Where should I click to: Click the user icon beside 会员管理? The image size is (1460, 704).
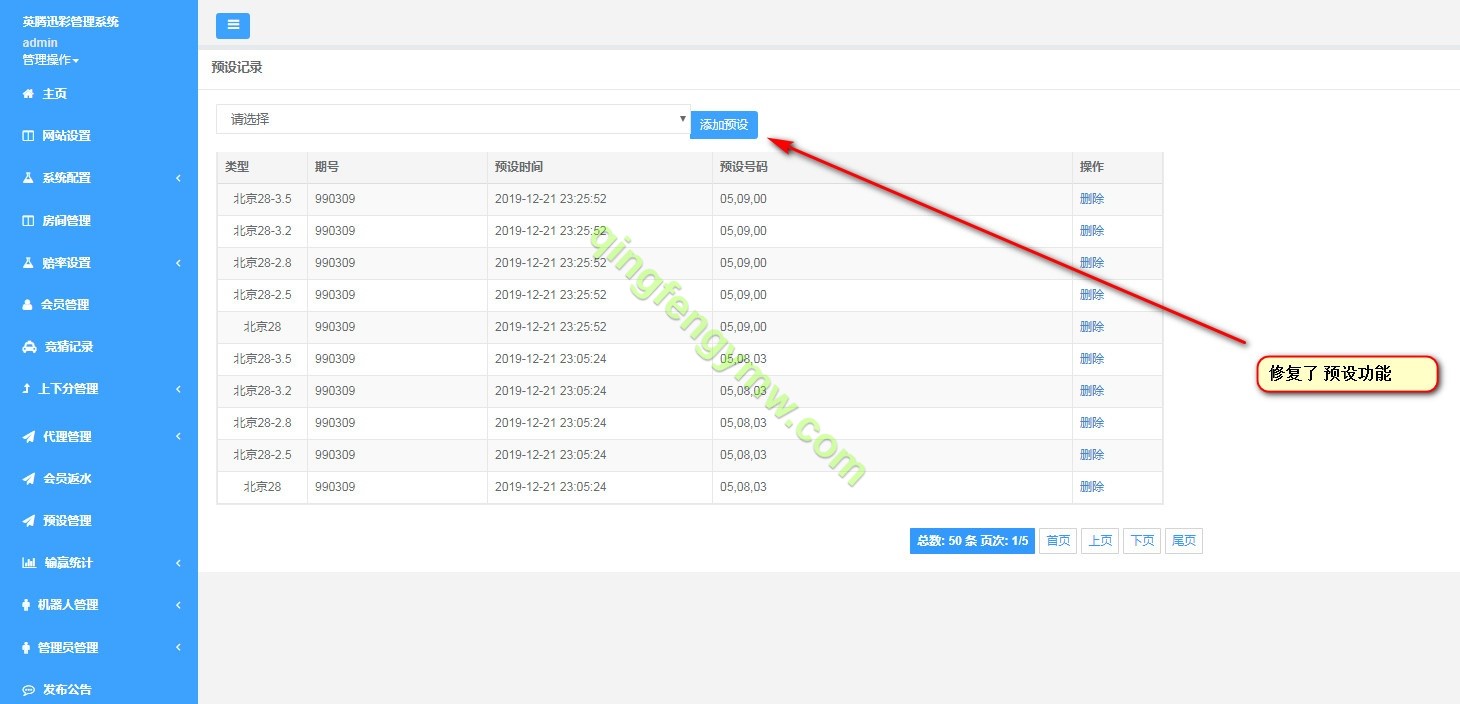(28, 305)
